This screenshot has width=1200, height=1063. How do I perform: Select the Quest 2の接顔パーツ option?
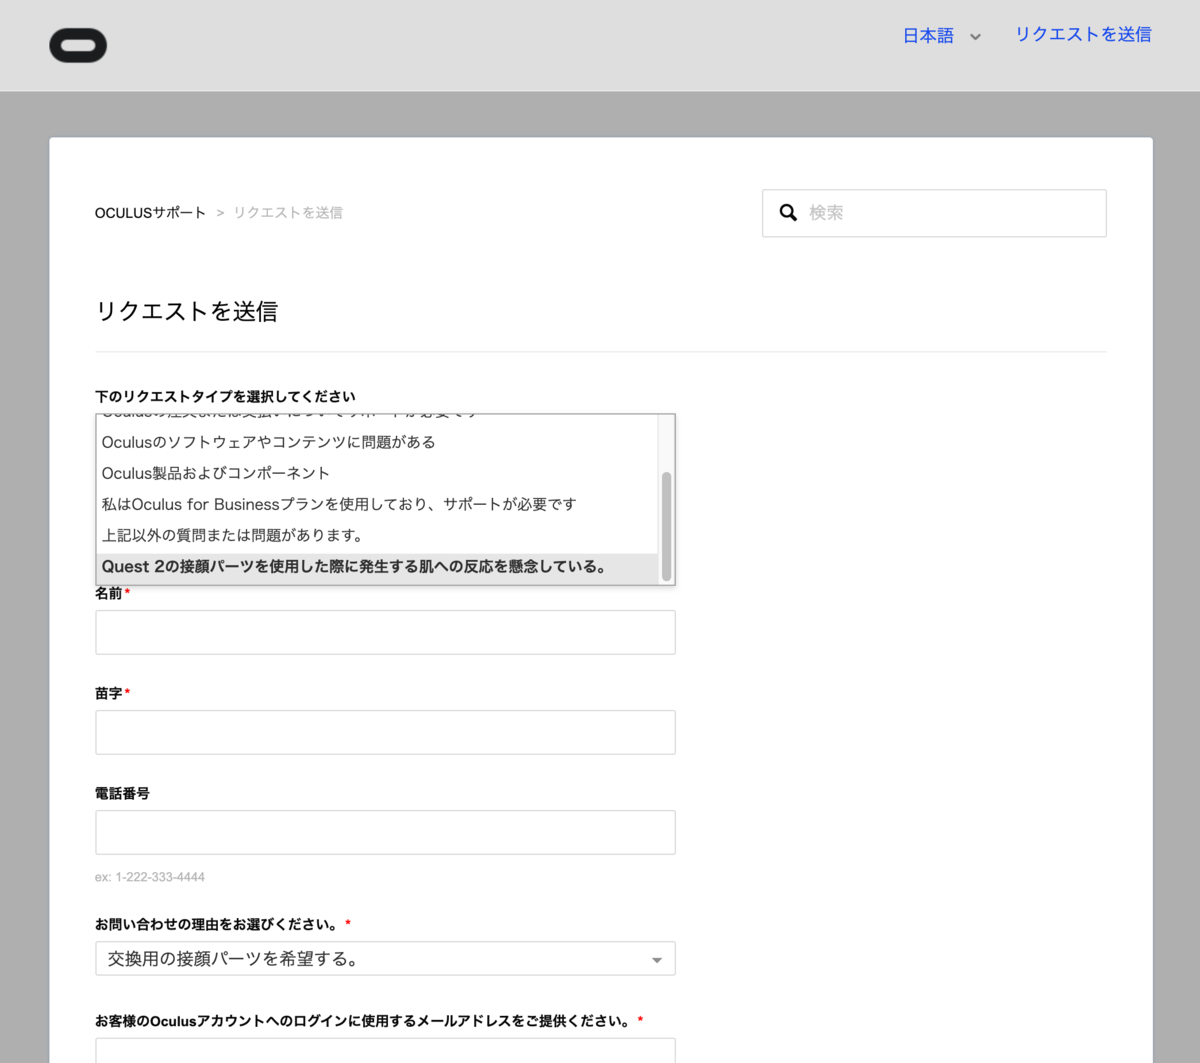coord(377,567)
